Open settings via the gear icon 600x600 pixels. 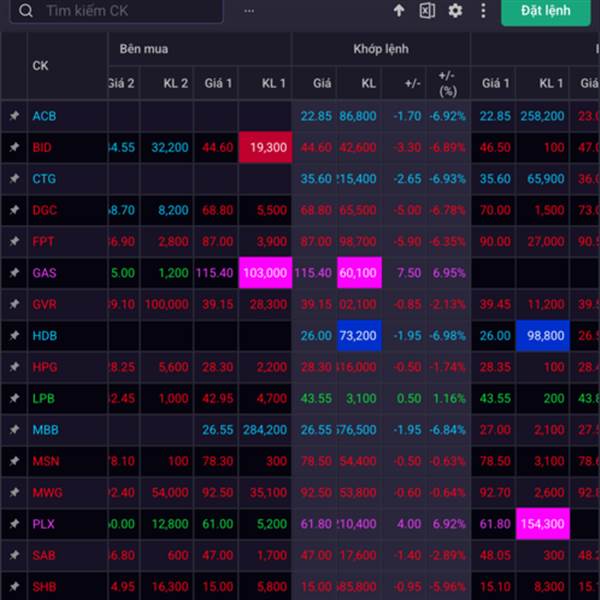[x=455, y=10]
